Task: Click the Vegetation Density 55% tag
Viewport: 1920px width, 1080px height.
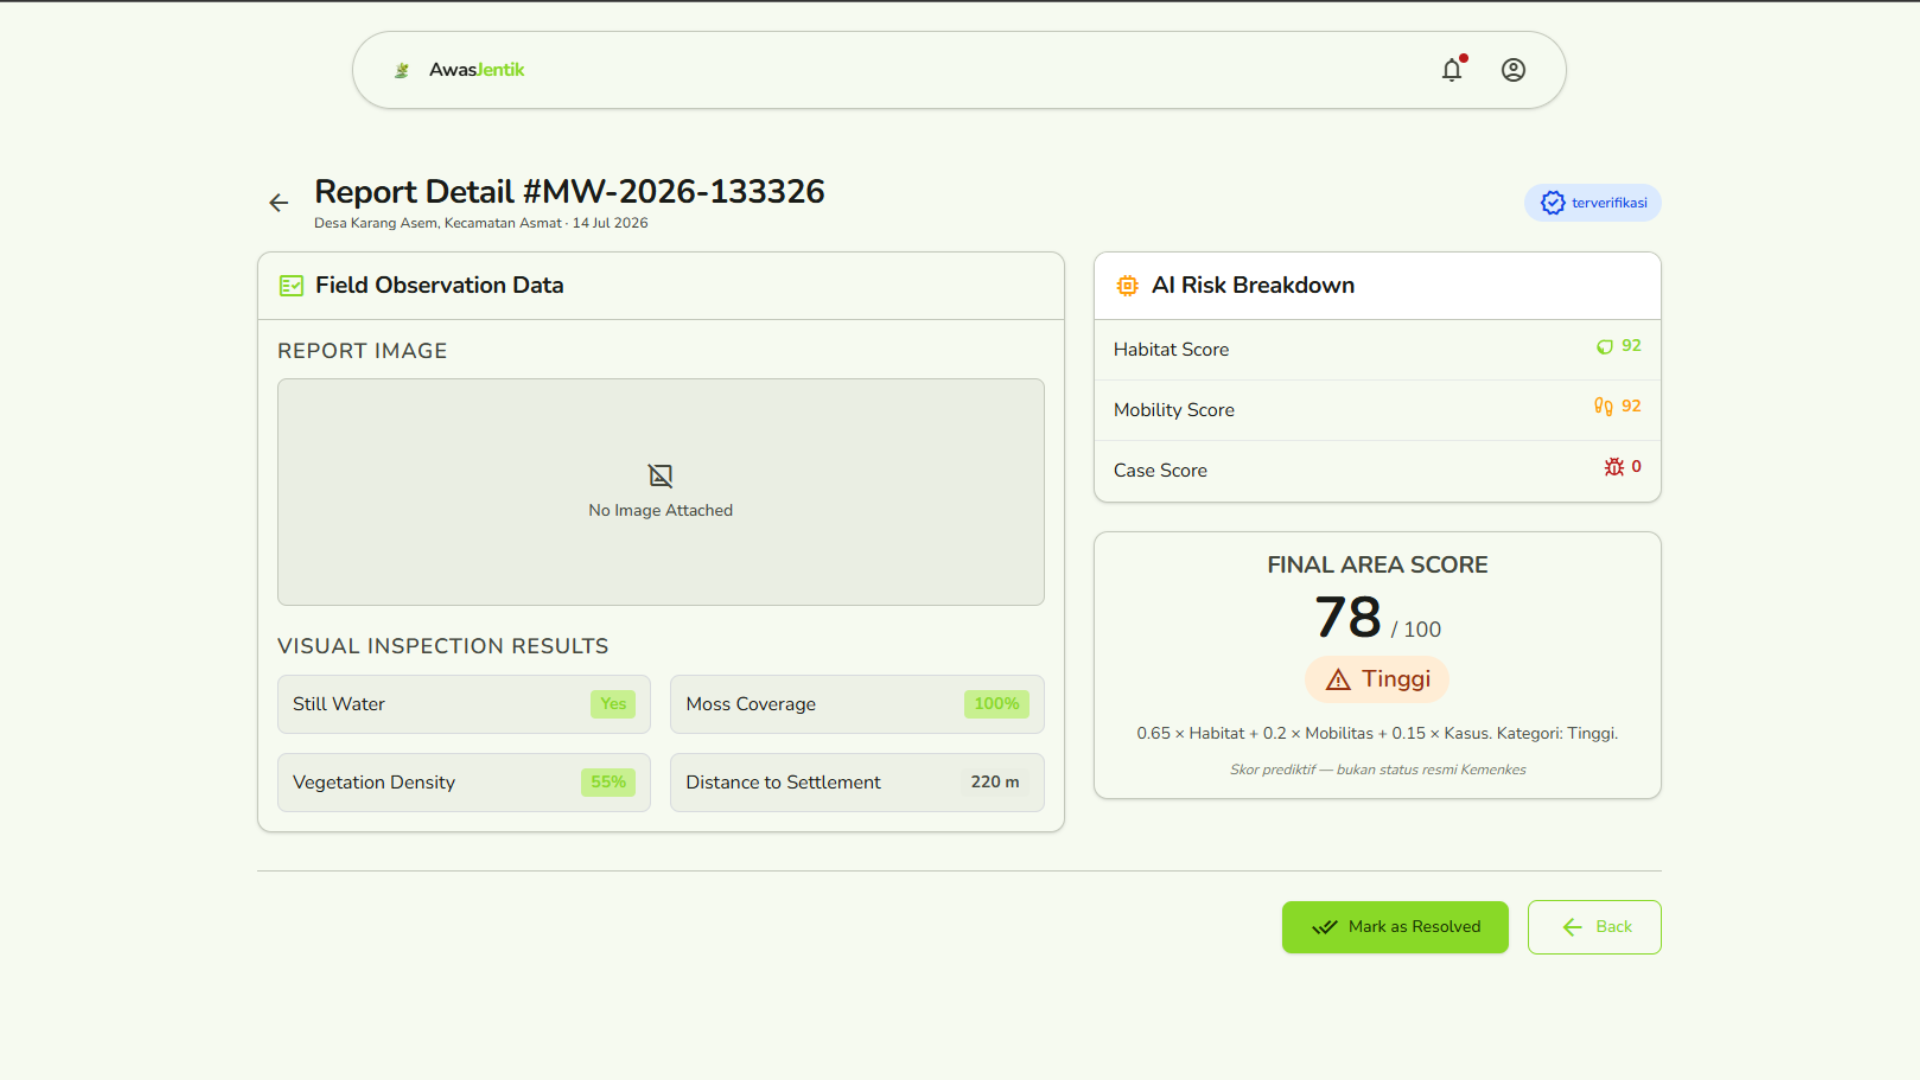Action: pos(608,782)
